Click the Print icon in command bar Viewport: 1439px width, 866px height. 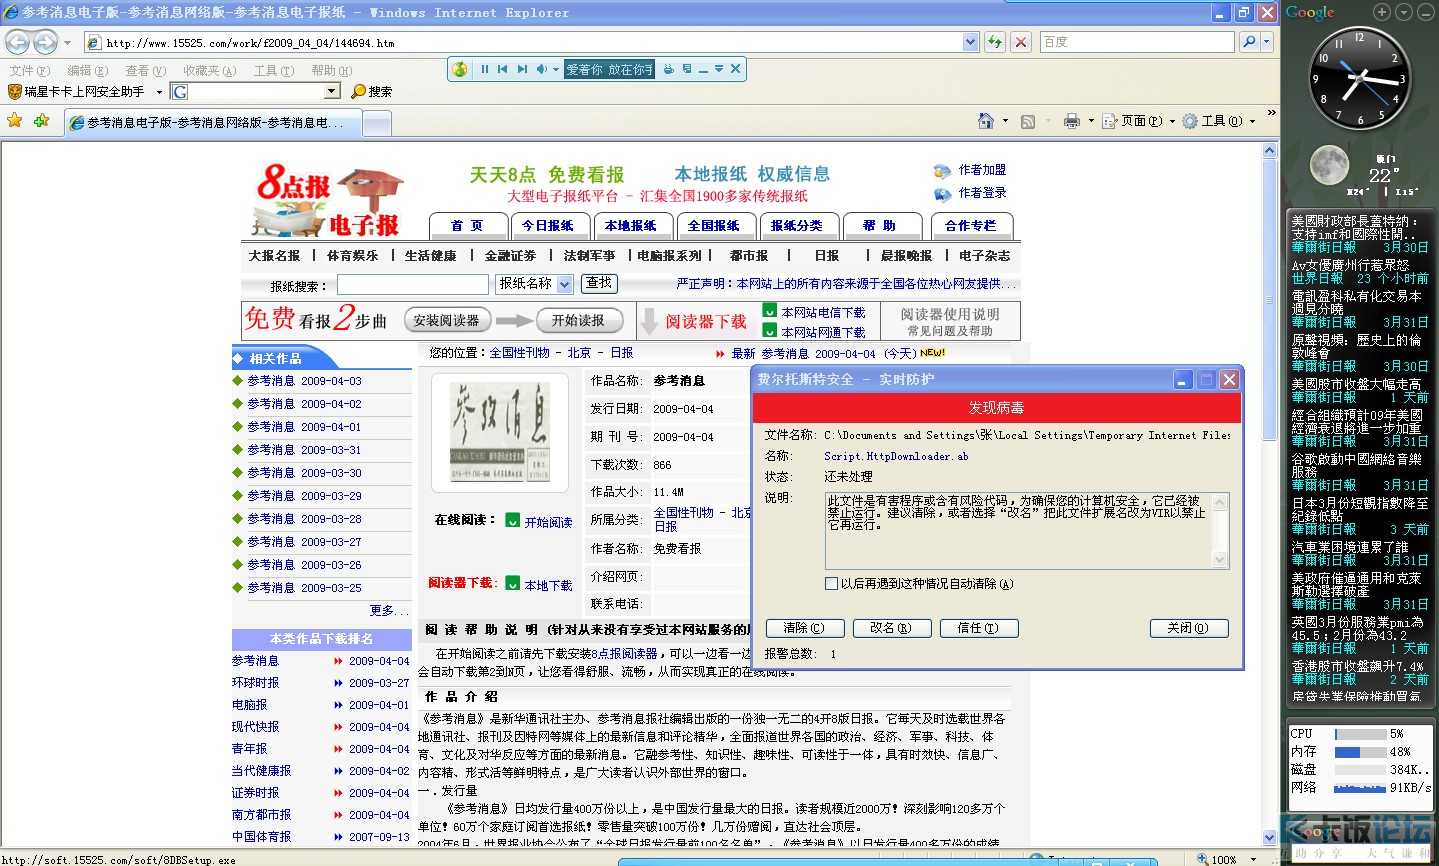click(1072, 121)
